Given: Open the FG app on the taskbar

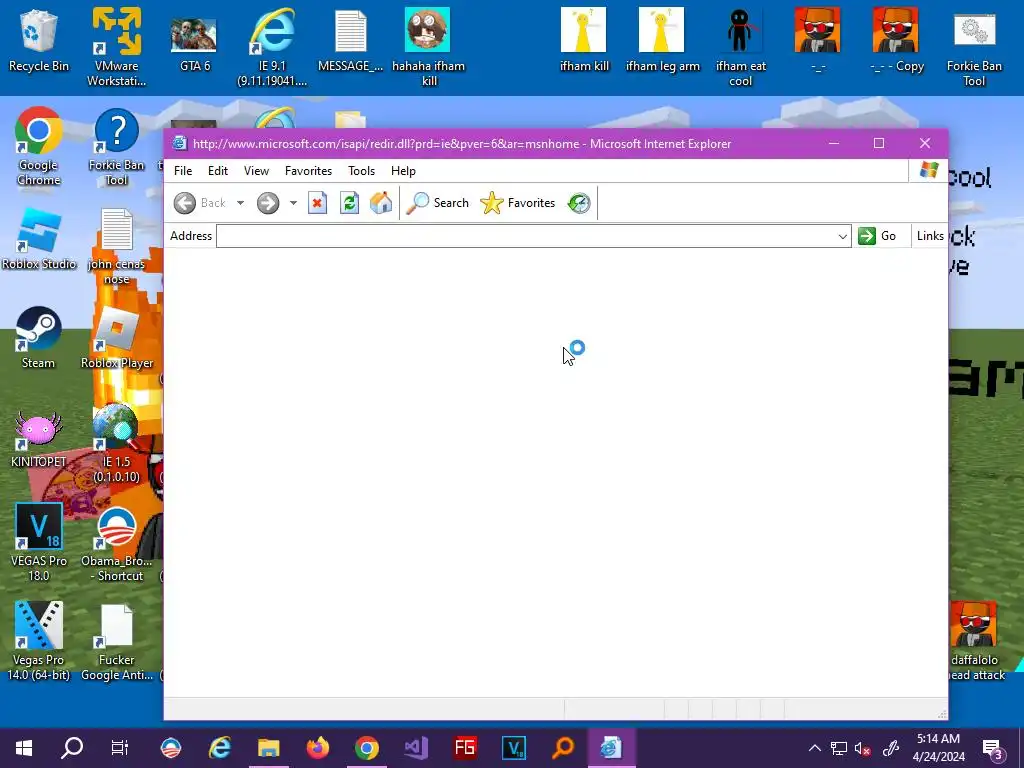Looking at the screenshot, I should click(x=465, y=748).
